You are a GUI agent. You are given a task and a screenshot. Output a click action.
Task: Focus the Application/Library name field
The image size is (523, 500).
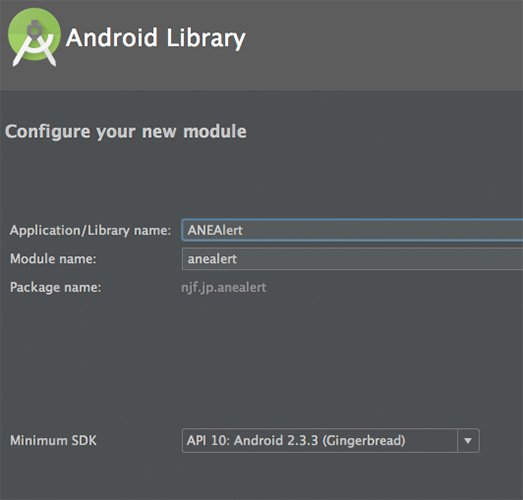coord(352,230)
